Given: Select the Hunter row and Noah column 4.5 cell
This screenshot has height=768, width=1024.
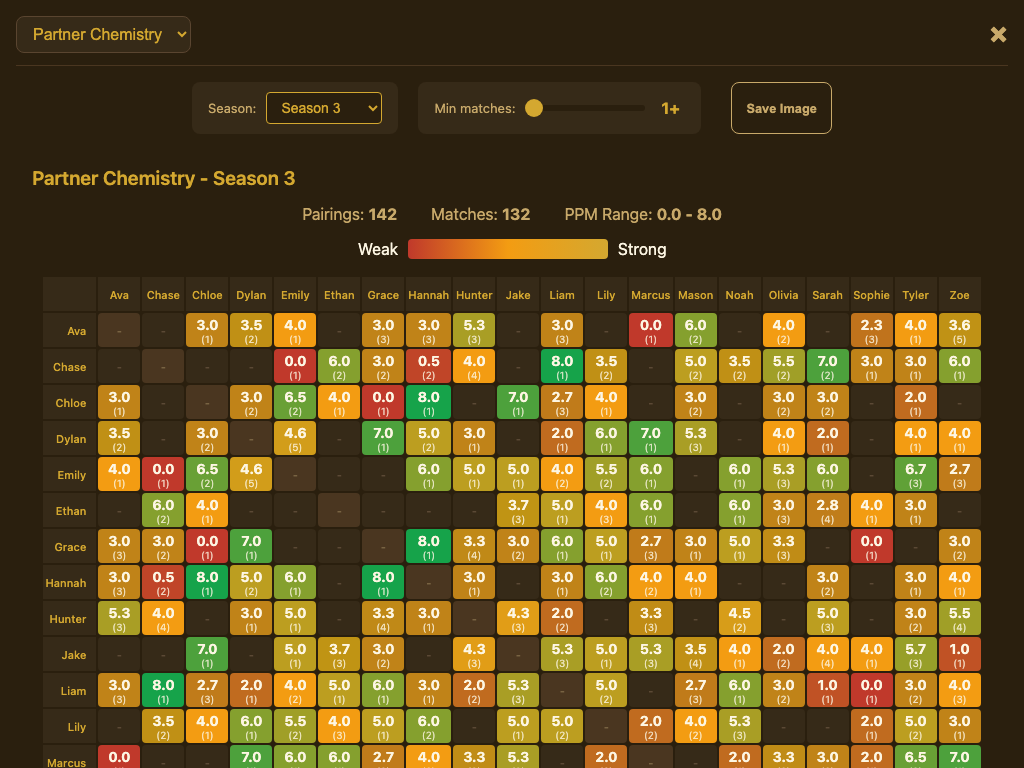Looking at the screenshot, I should 739,618.
